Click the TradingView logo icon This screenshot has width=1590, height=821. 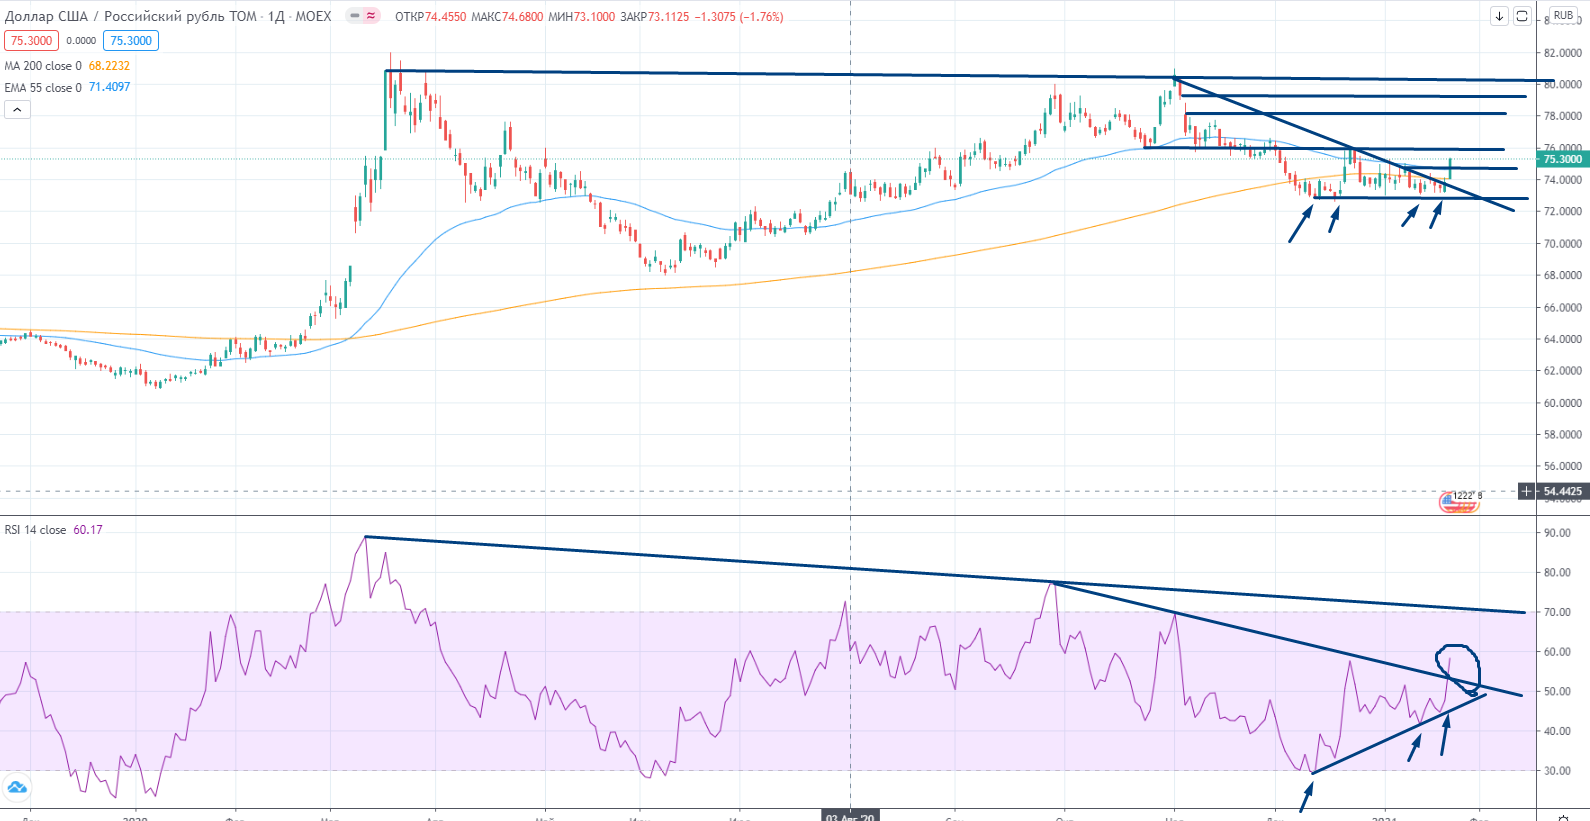(16, 787)
